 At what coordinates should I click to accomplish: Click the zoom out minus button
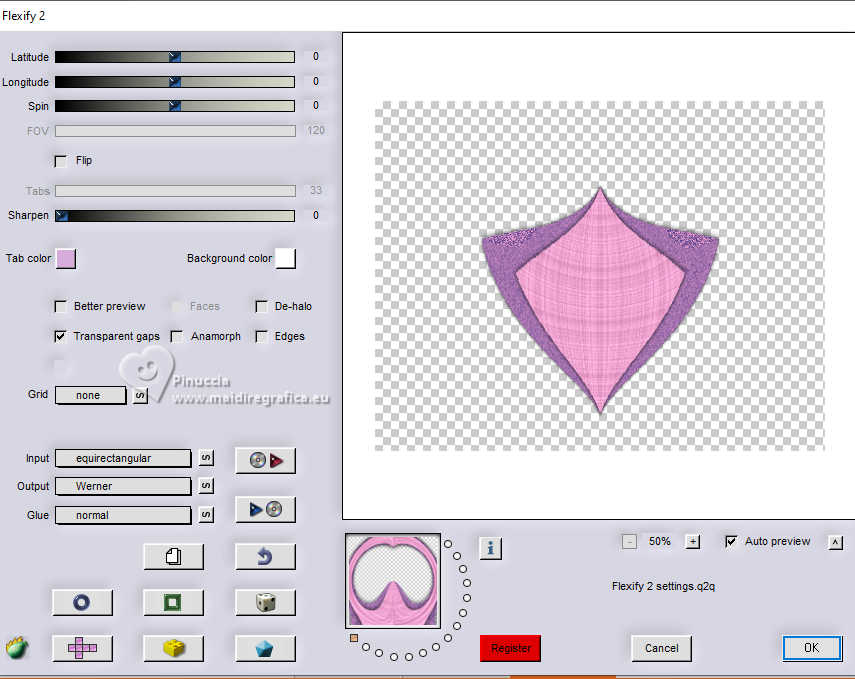[629, 542]
